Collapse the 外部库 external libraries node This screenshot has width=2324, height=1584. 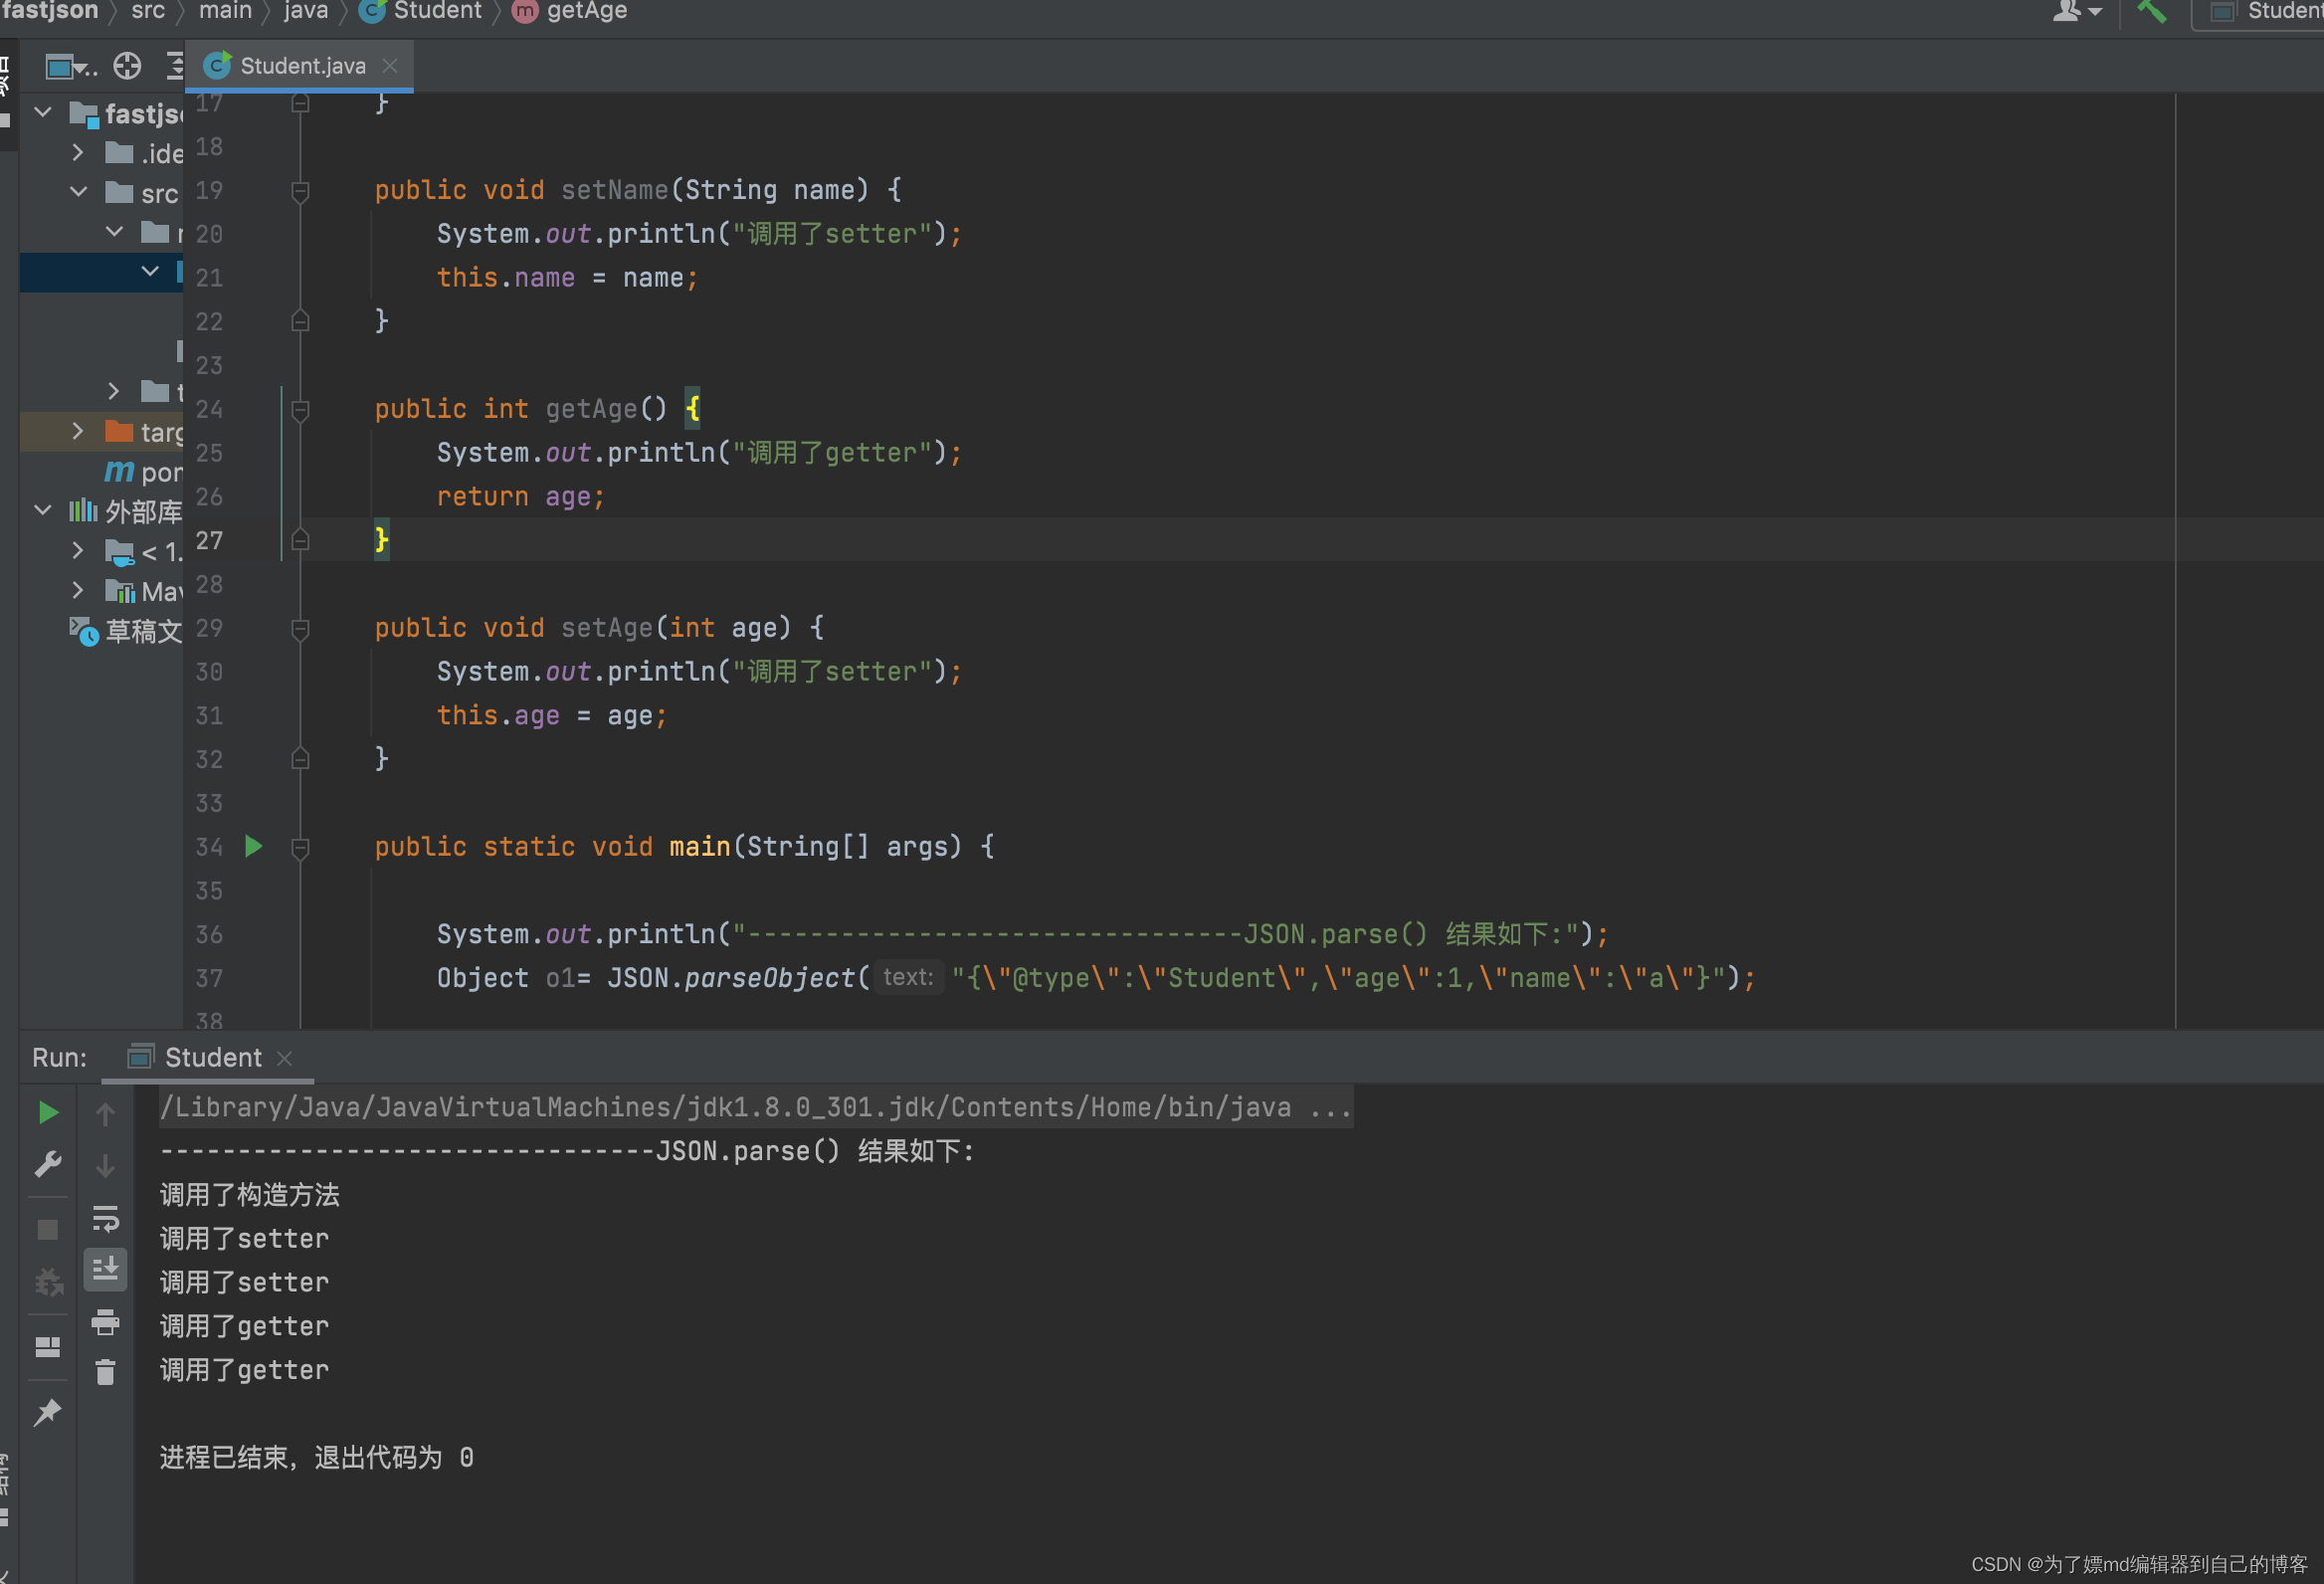[x=42, y=510]
